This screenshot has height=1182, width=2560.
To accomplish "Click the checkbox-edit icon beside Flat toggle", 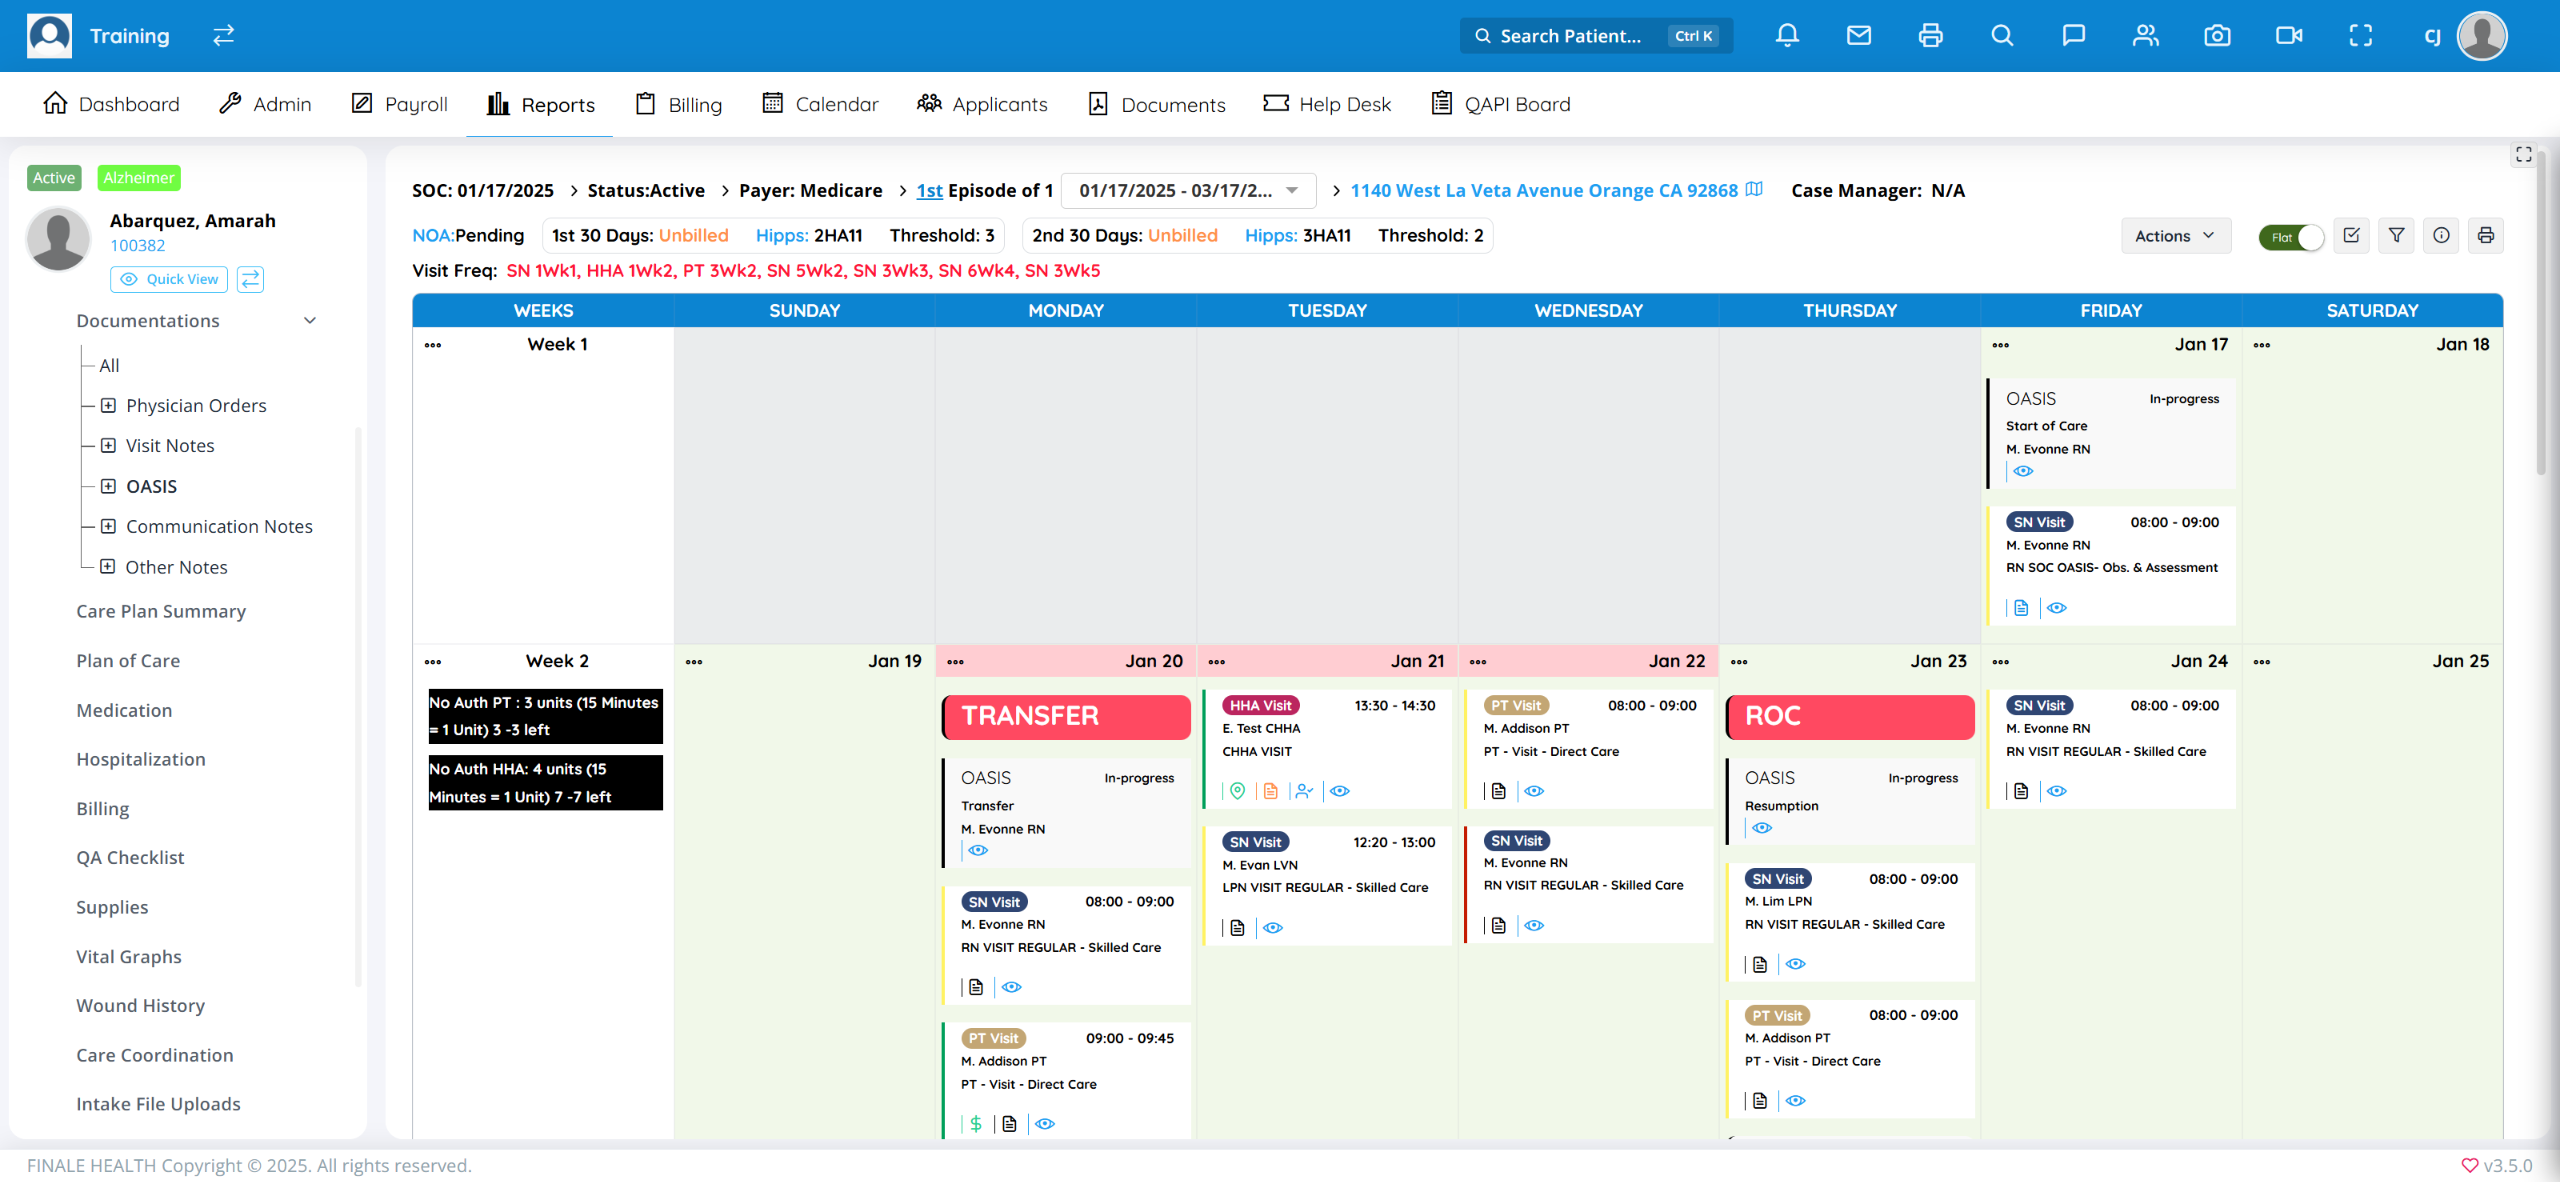I will [2351, 236].
